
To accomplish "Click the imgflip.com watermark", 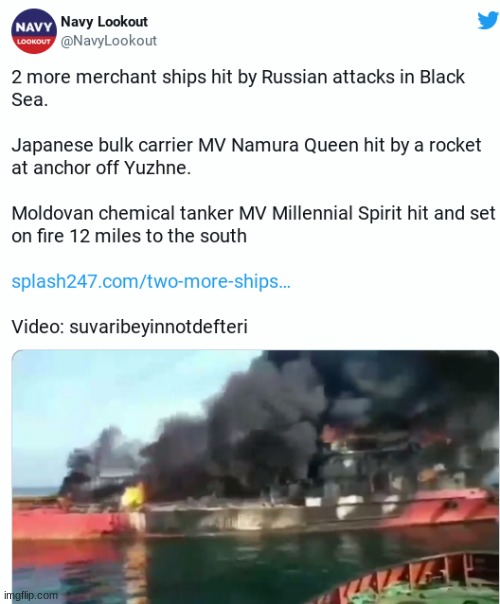I will click(x=31, y=595).
